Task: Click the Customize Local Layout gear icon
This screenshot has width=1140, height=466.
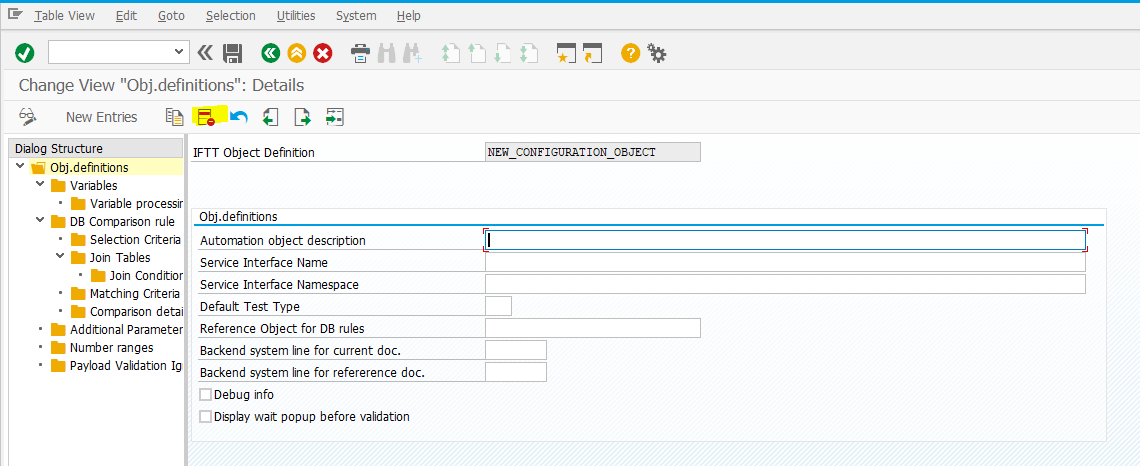Action: click(657, 53)
